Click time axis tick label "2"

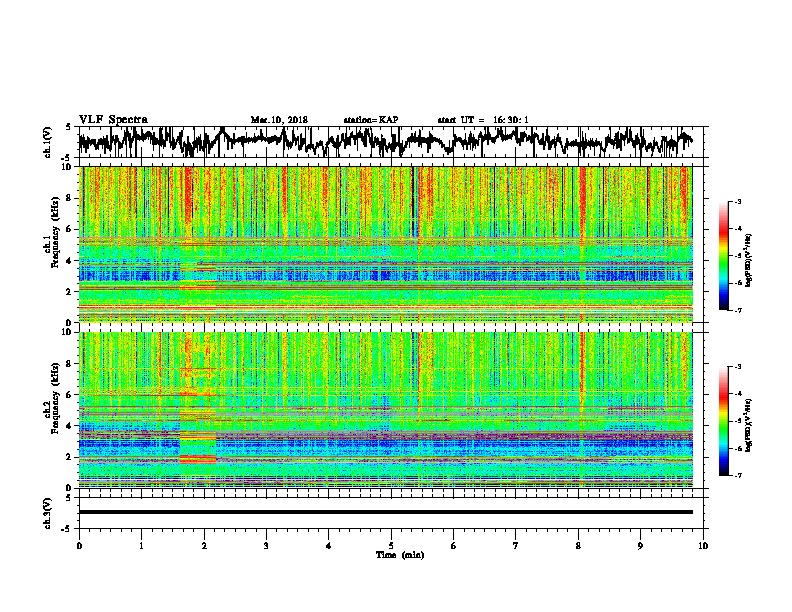[204, 545]
